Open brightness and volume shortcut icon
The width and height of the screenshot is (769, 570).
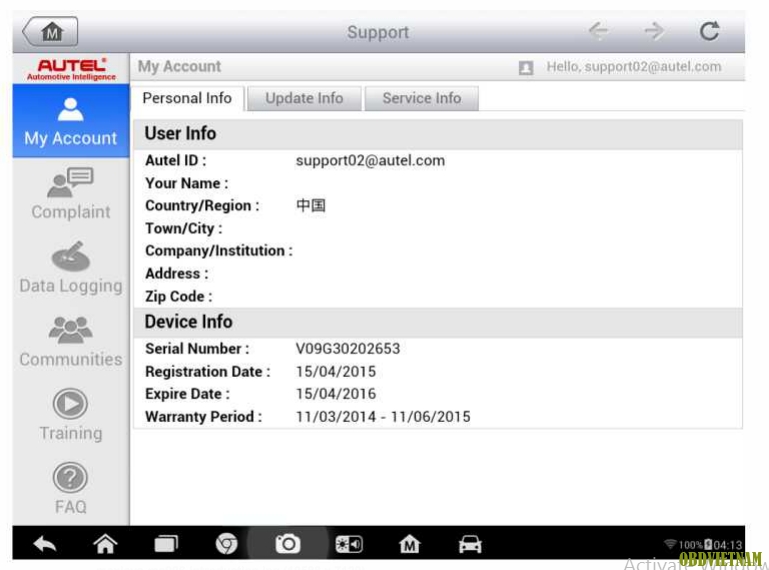tap(349, 544)
